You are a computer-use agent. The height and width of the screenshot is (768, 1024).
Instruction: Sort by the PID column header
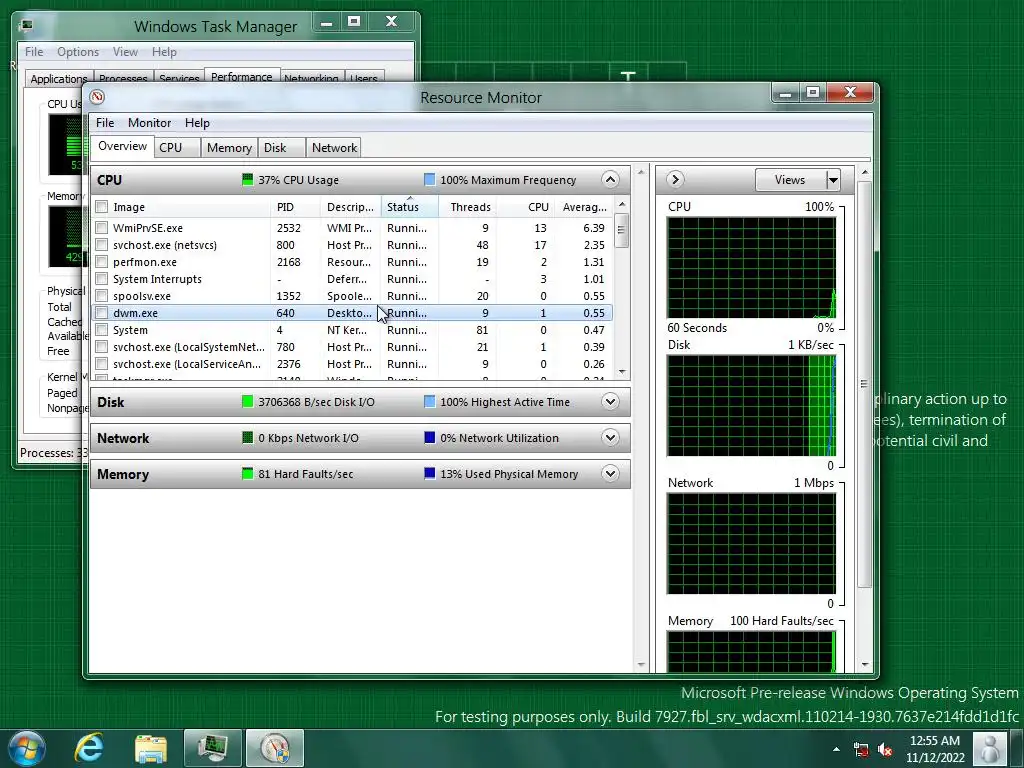(x=295, y=207)
